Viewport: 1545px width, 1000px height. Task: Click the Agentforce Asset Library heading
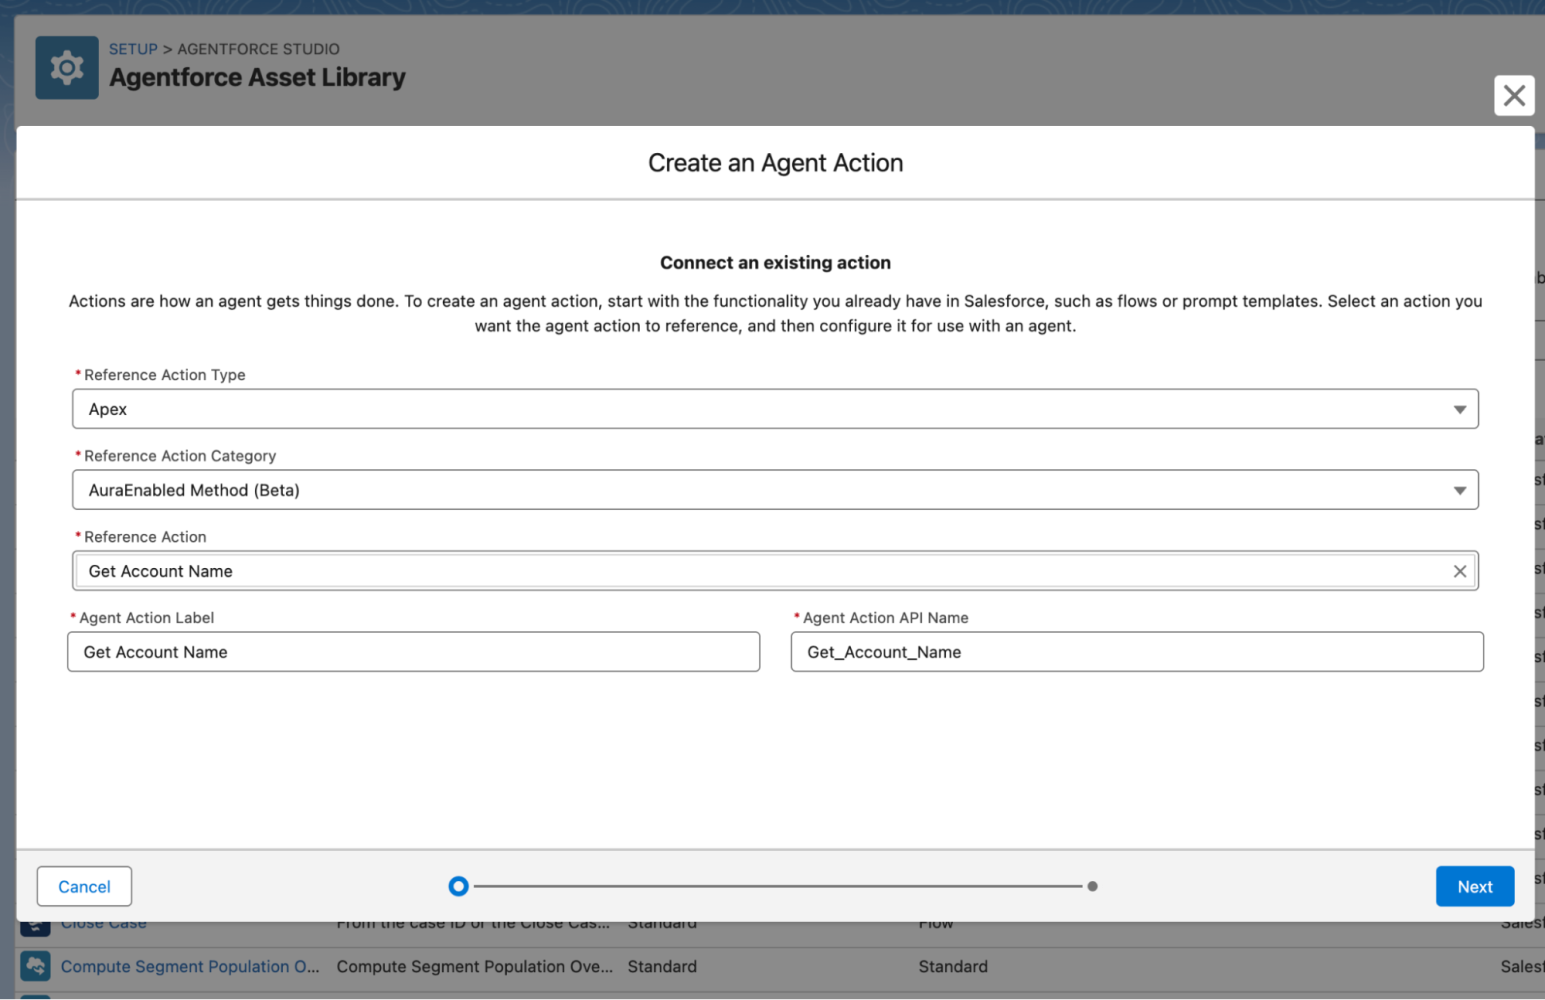click(x=257, y=78)
